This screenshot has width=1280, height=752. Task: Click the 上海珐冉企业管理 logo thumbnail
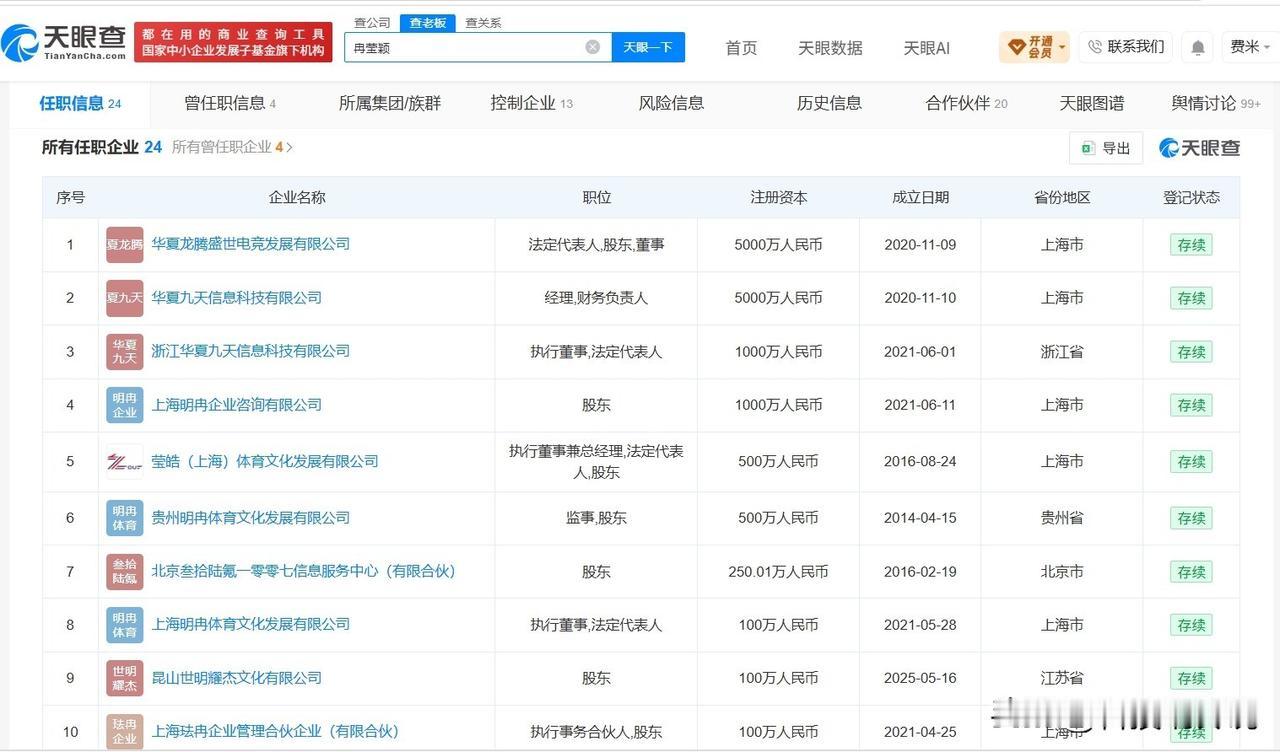pos(125,732)
